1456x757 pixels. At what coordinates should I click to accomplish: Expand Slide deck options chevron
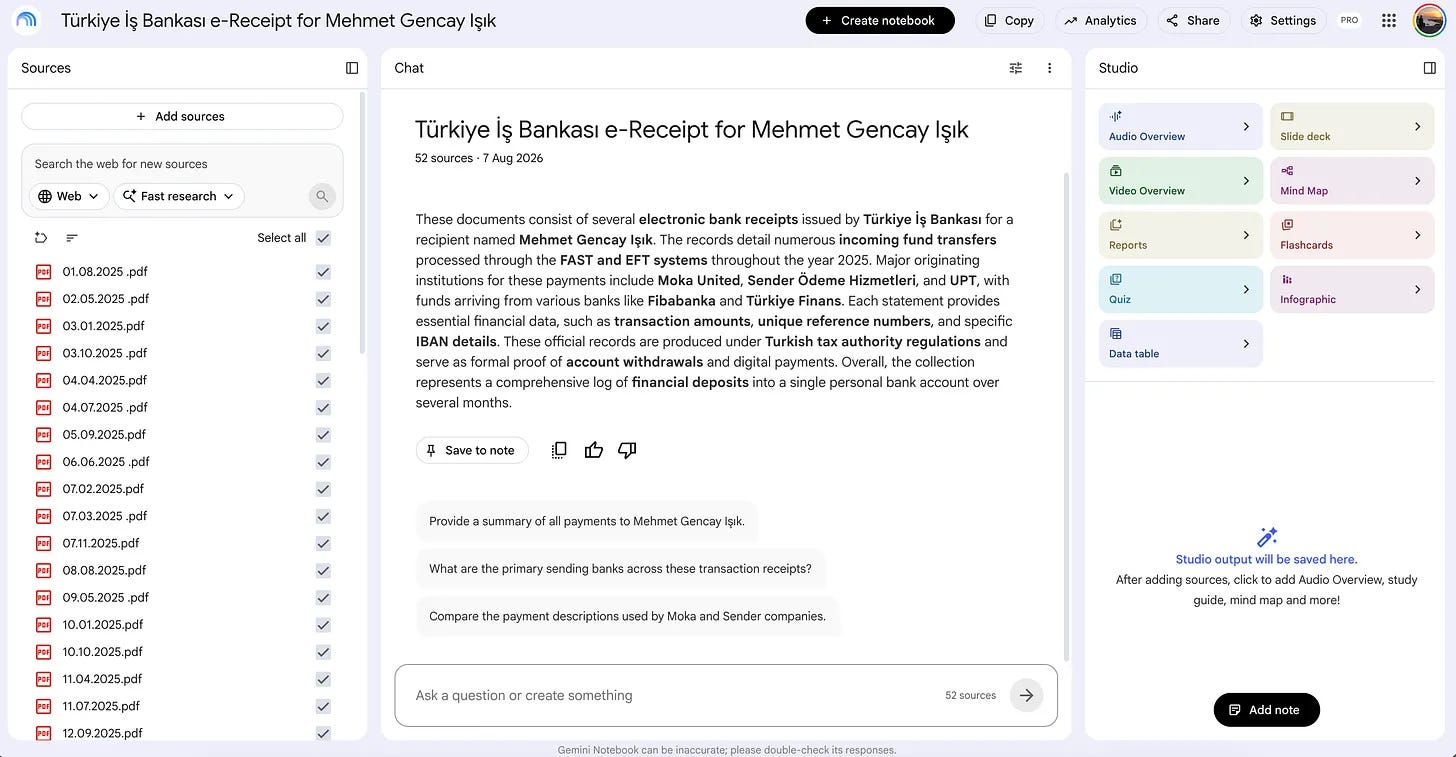click(1418, 126)
